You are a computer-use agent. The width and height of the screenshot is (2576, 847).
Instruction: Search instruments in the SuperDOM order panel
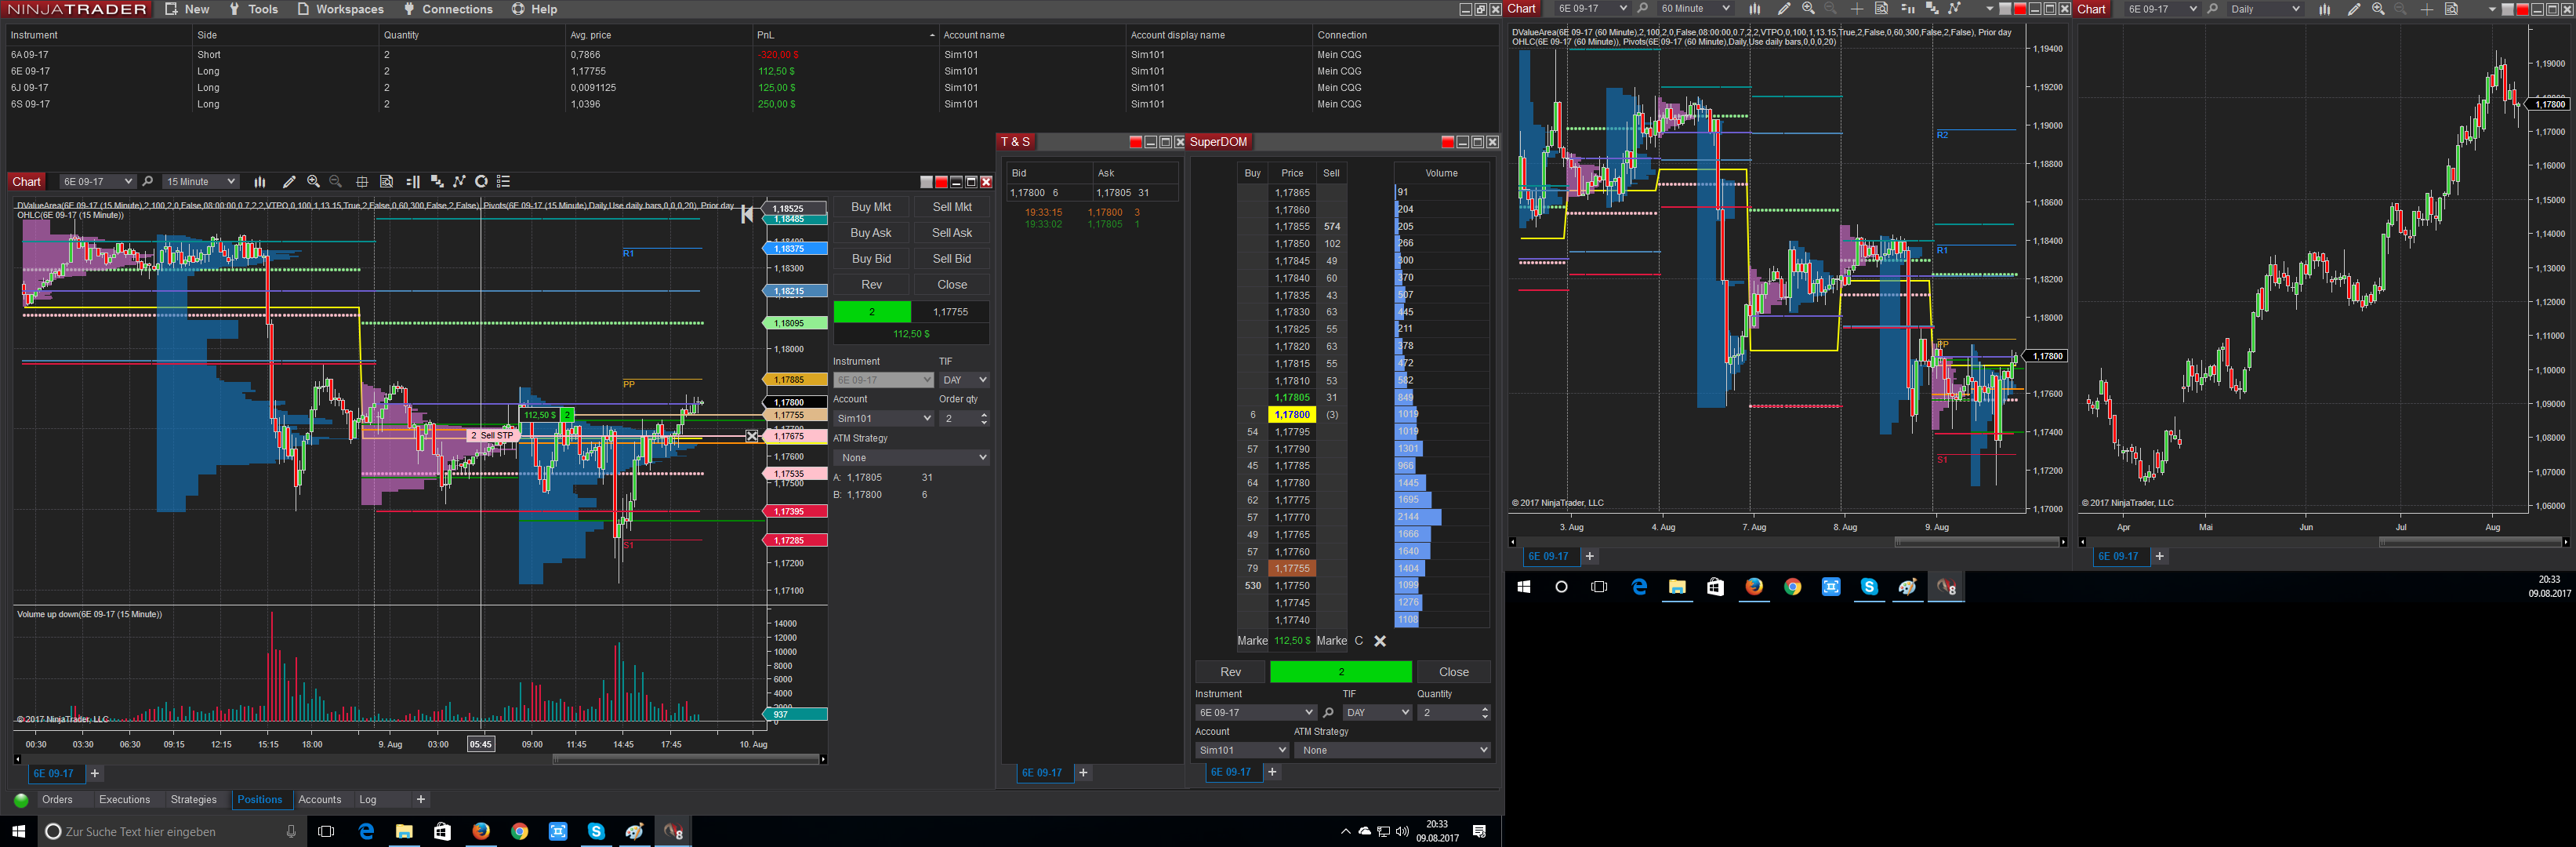1328,713
